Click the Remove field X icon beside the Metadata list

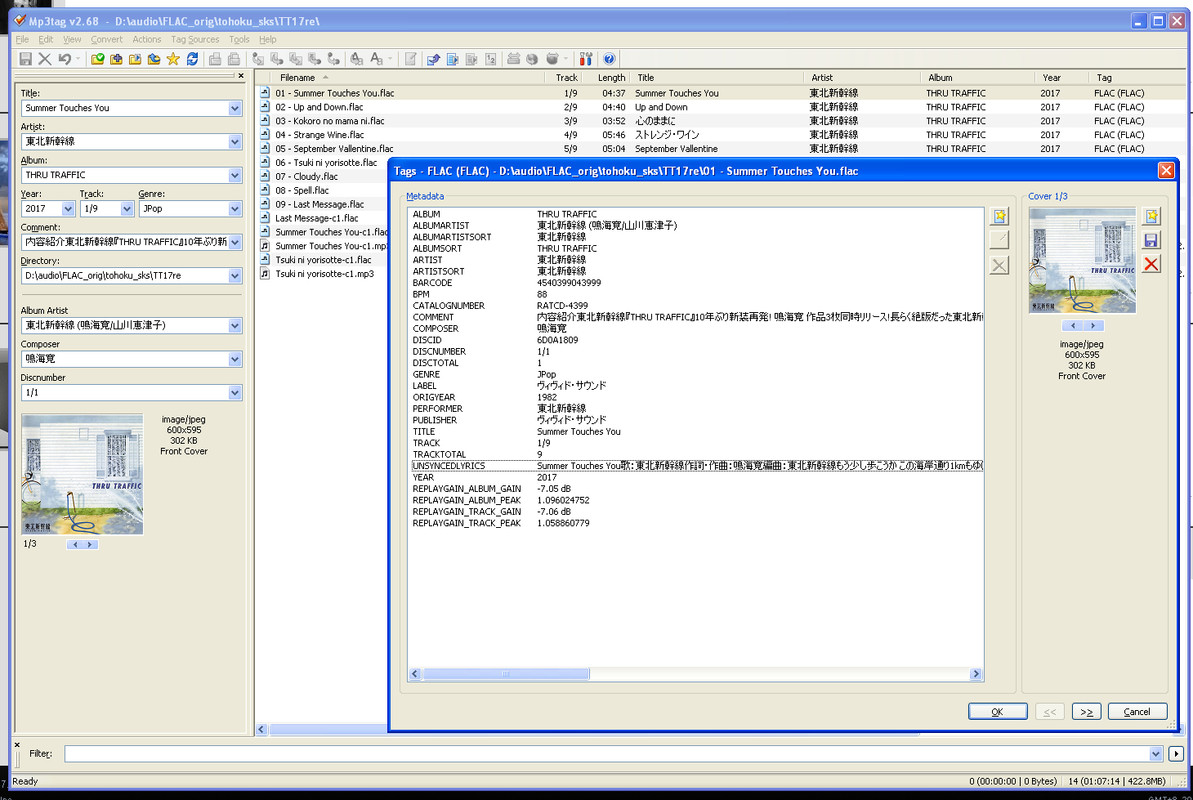(x=1000, y=265)
